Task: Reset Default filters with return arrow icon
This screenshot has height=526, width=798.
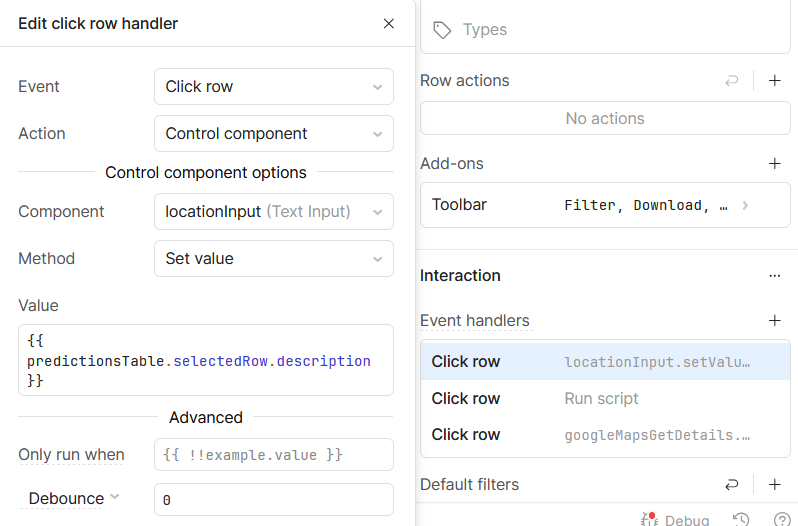Action: click(x=731, y=484)
